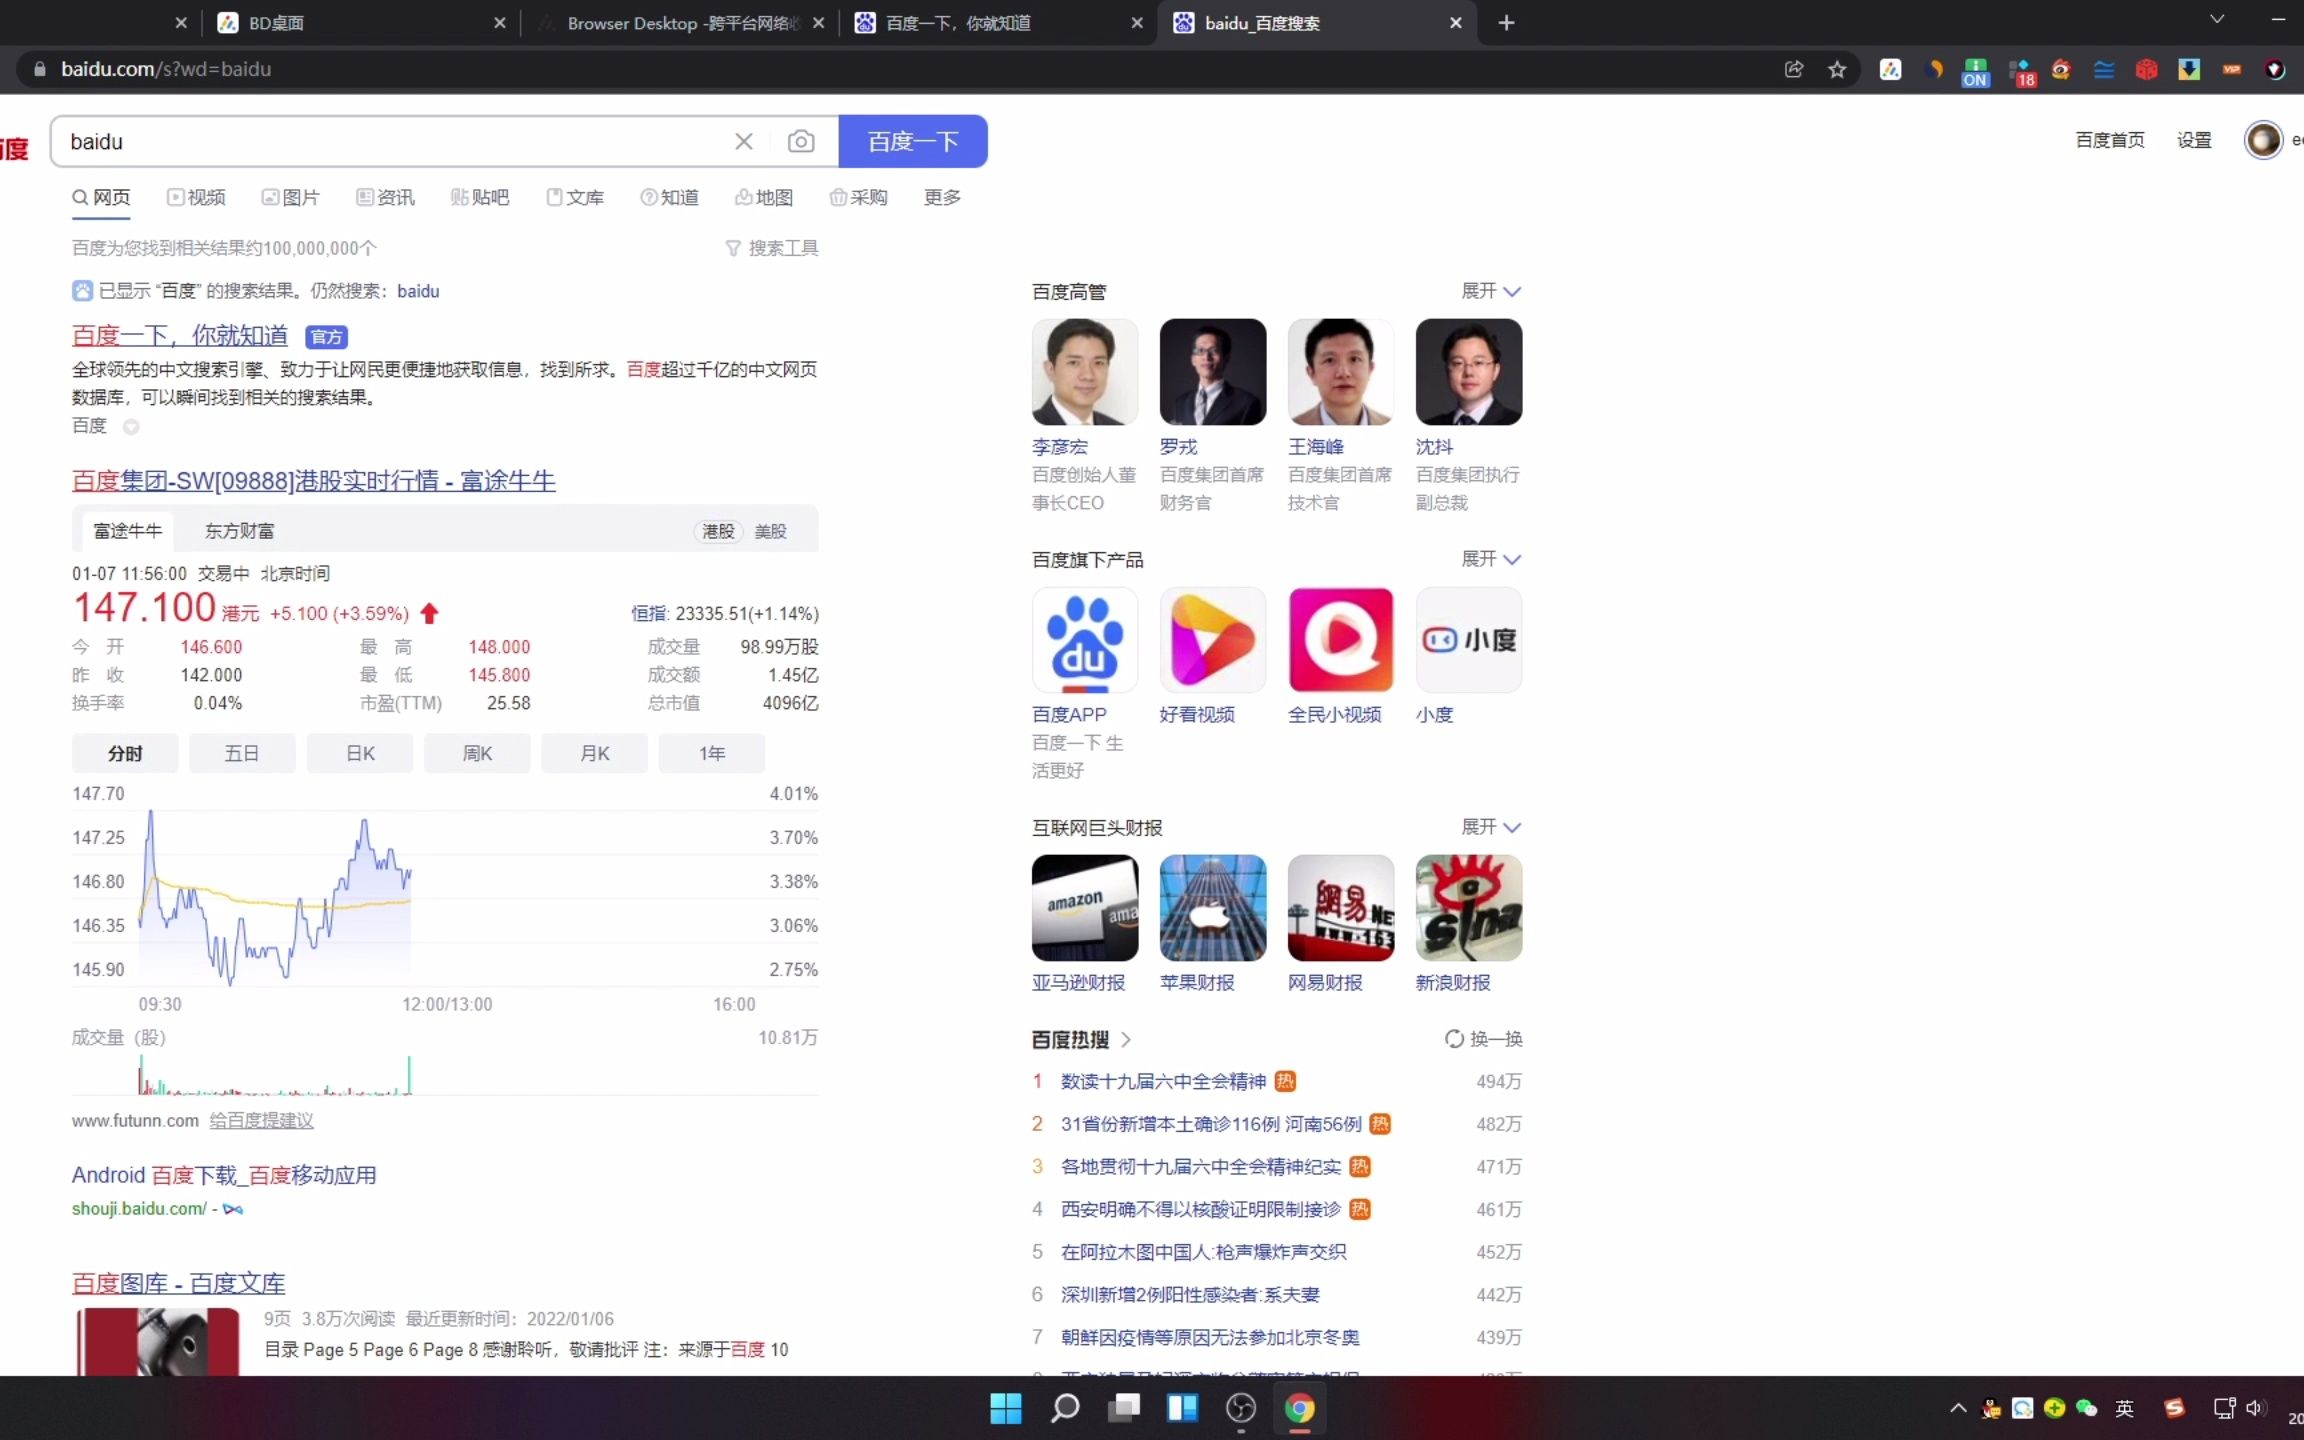Screen dimensions: 2304x1440
Task: Expand the 百度高管 section
Action: (x=1491, y=291)
